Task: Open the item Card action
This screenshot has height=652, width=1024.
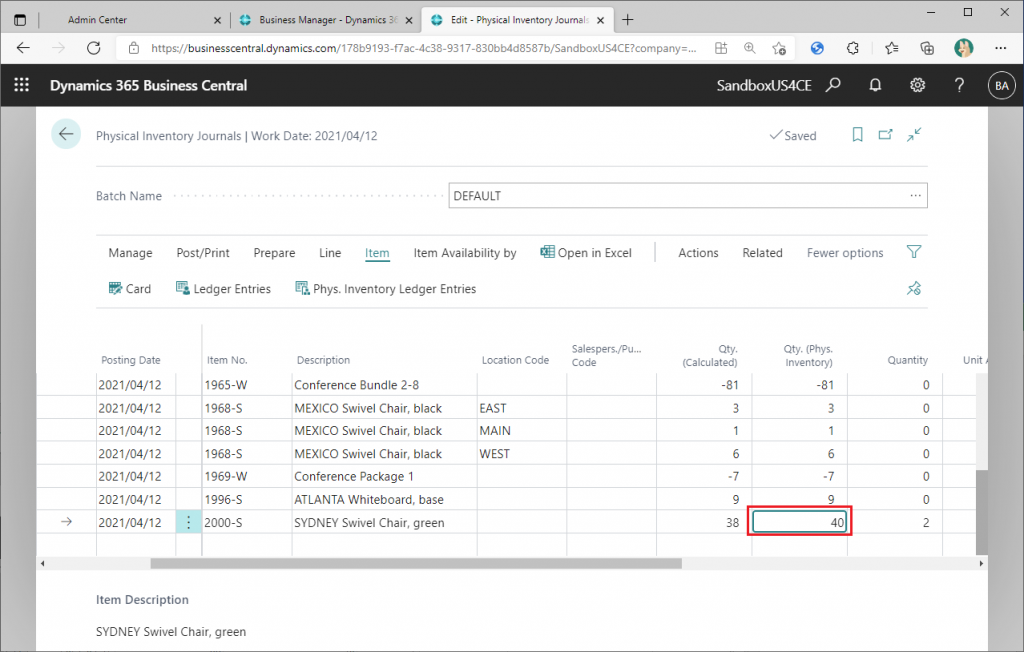Action: (129, 289)
